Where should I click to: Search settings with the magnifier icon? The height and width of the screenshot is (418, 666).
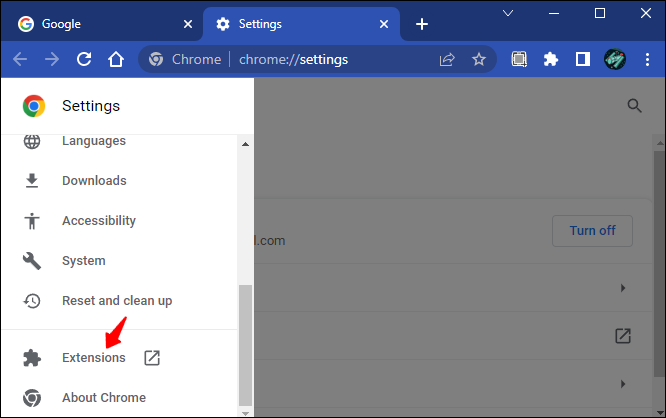click(x=634, y=105)
